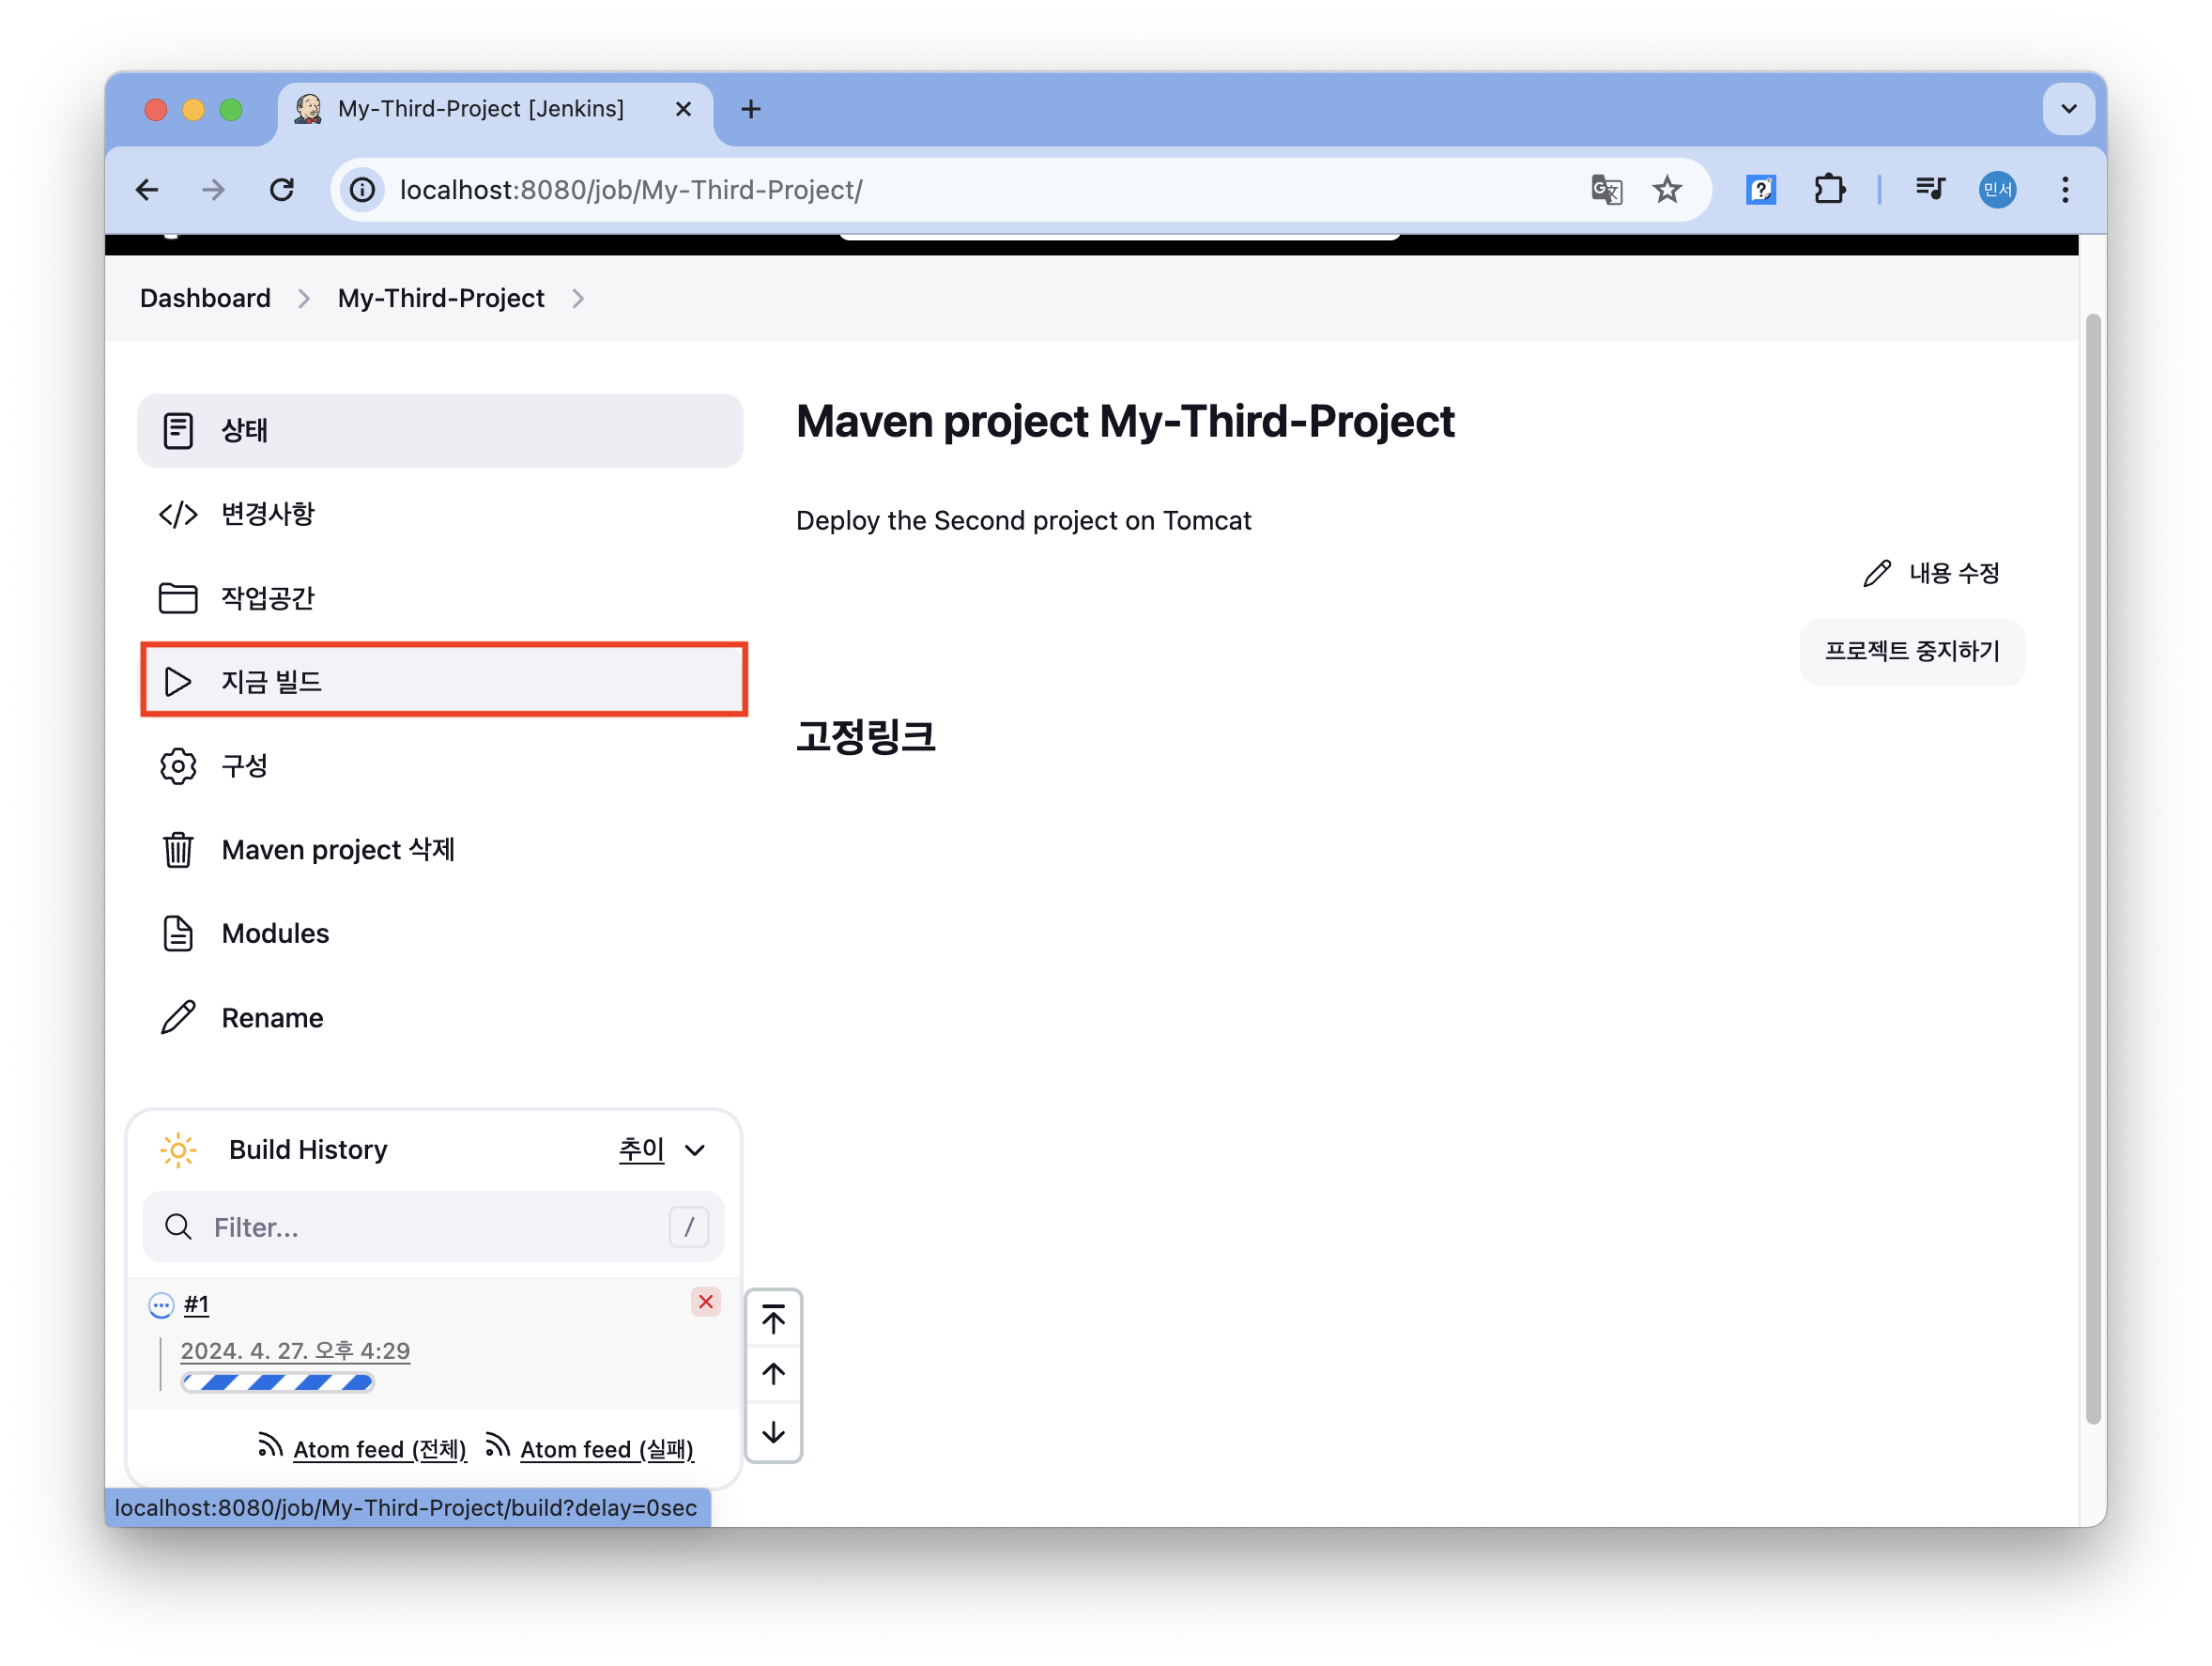
Task: Click the play icon for 지금 빌드
Action: click(x=178, y=682)
